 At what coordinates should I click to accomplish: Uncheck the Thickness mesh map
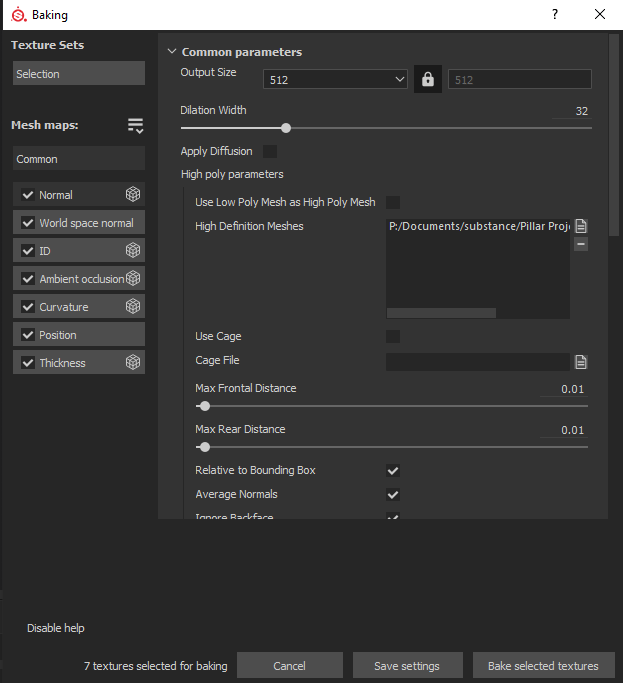point(28,362)
